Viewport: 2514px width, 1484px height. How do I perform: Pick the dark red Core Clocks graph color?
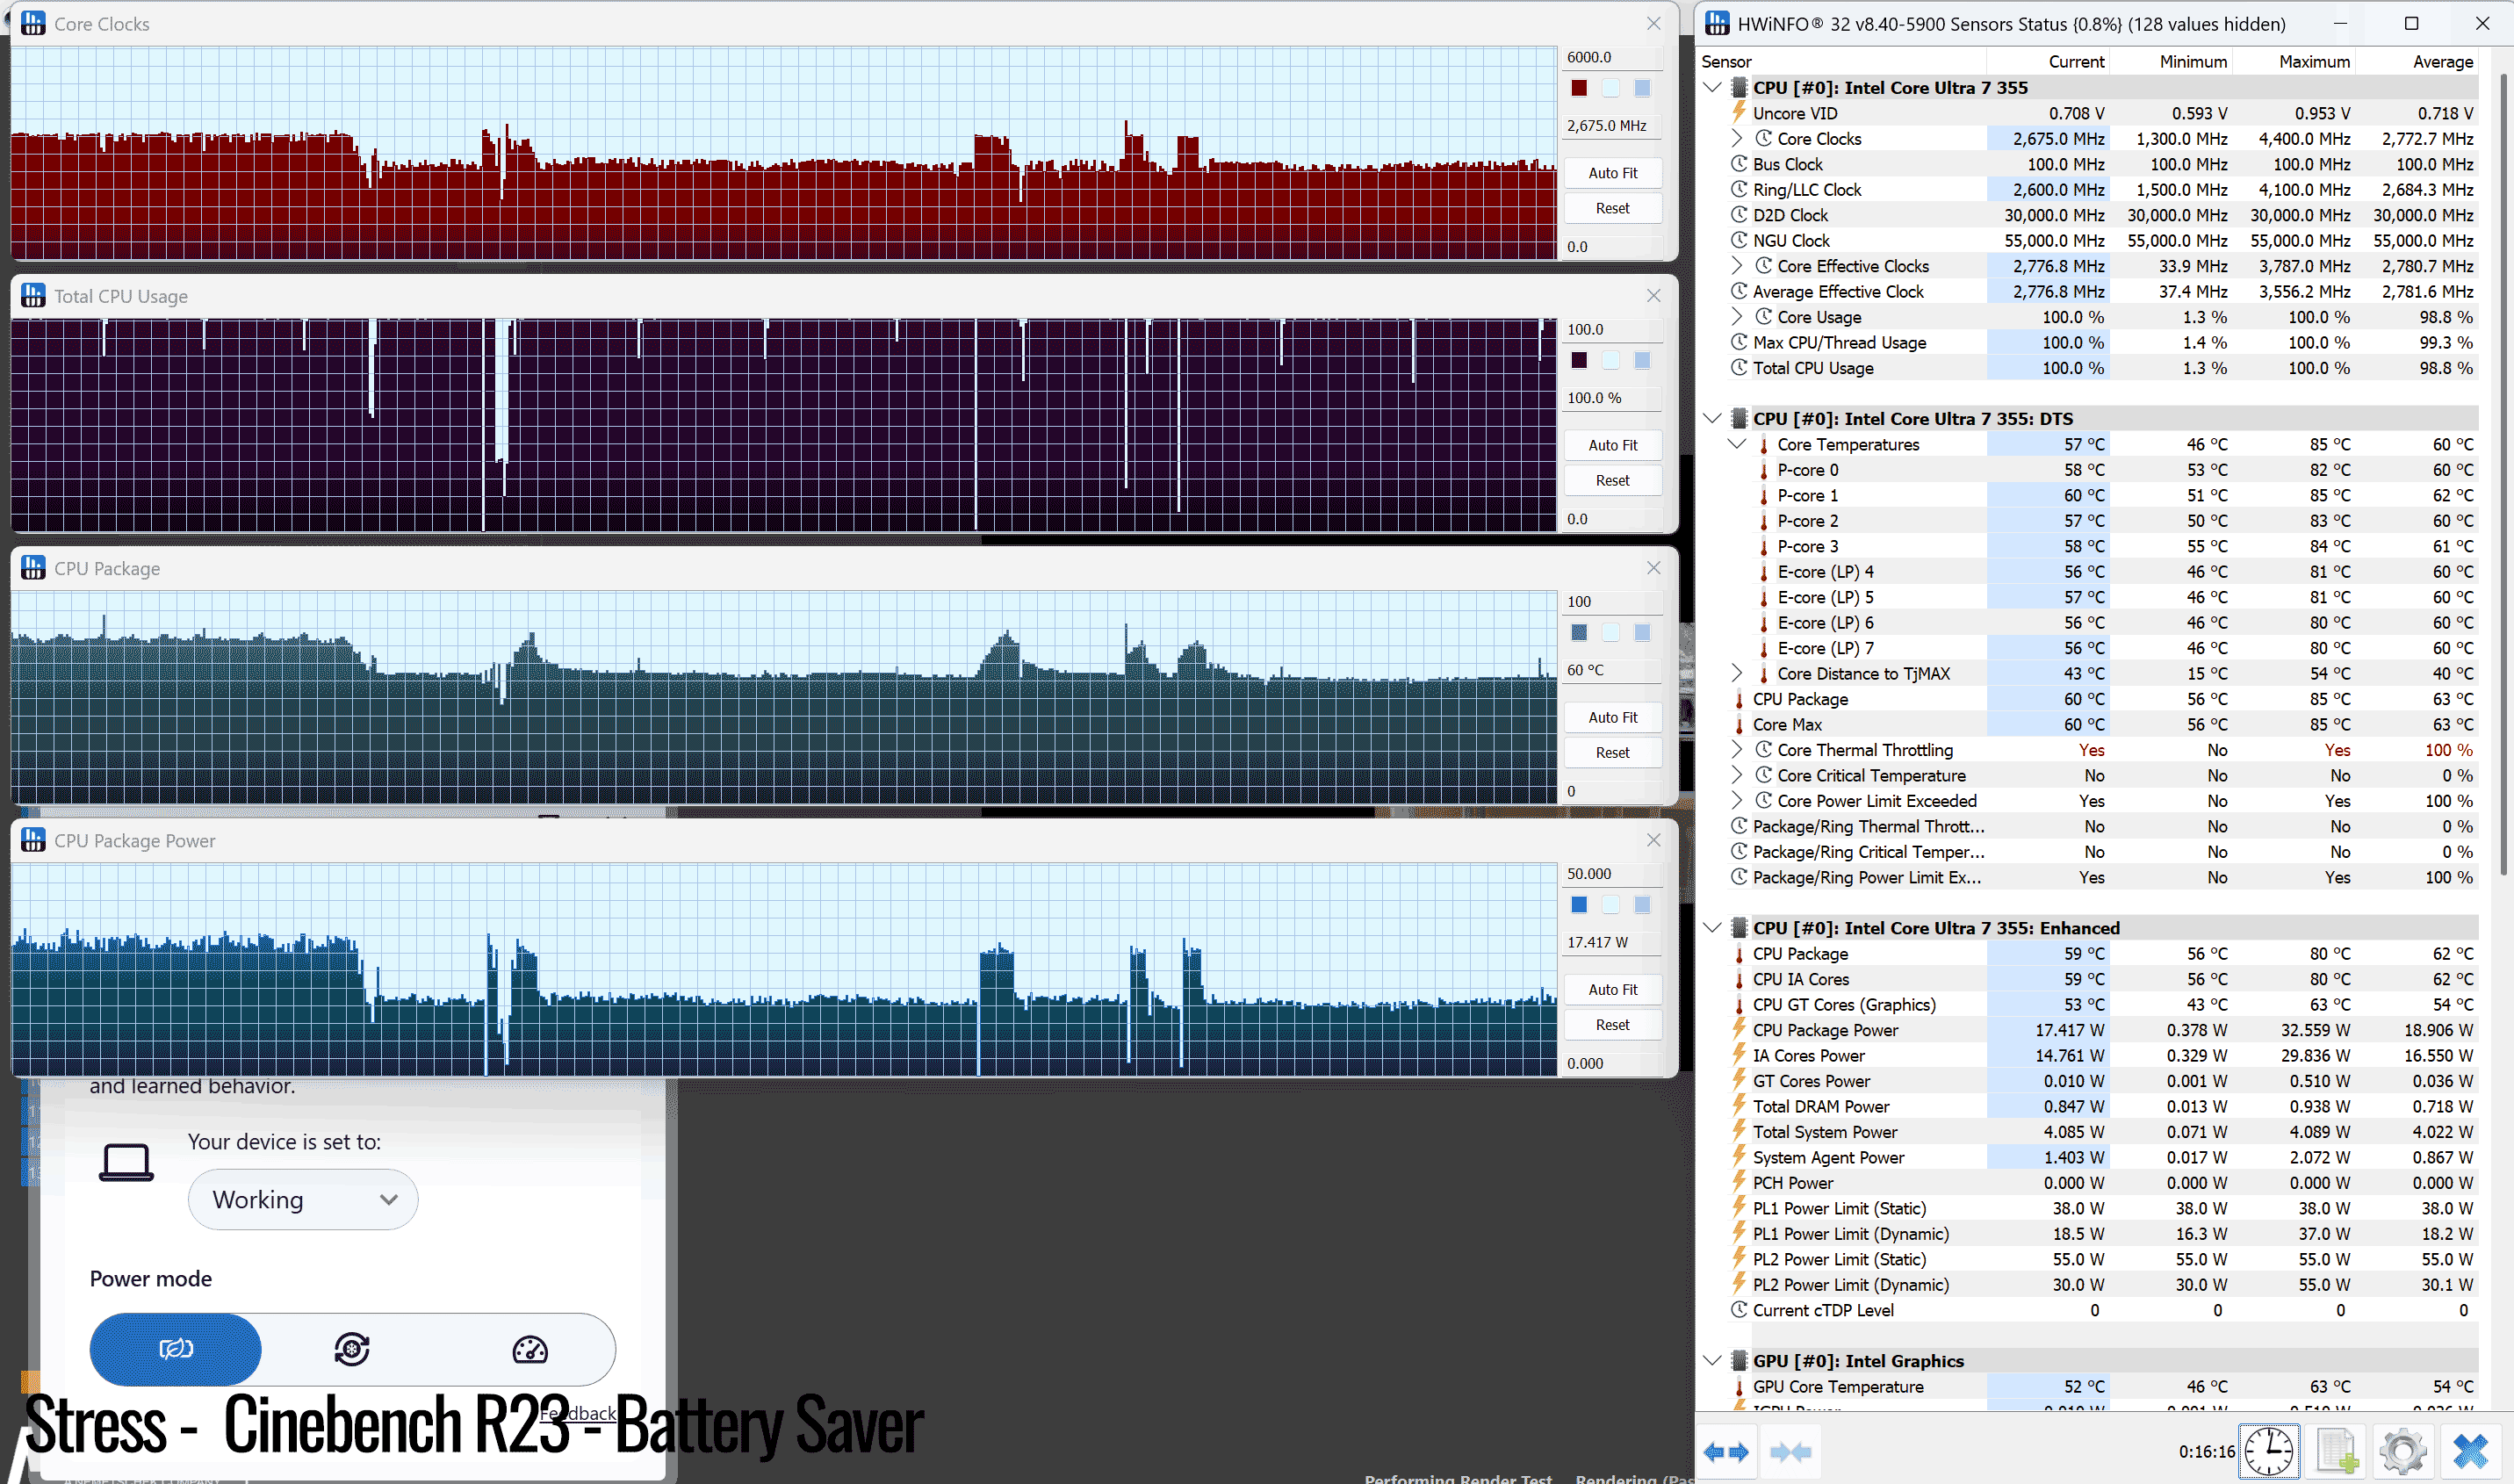(x=1579, y=88)
